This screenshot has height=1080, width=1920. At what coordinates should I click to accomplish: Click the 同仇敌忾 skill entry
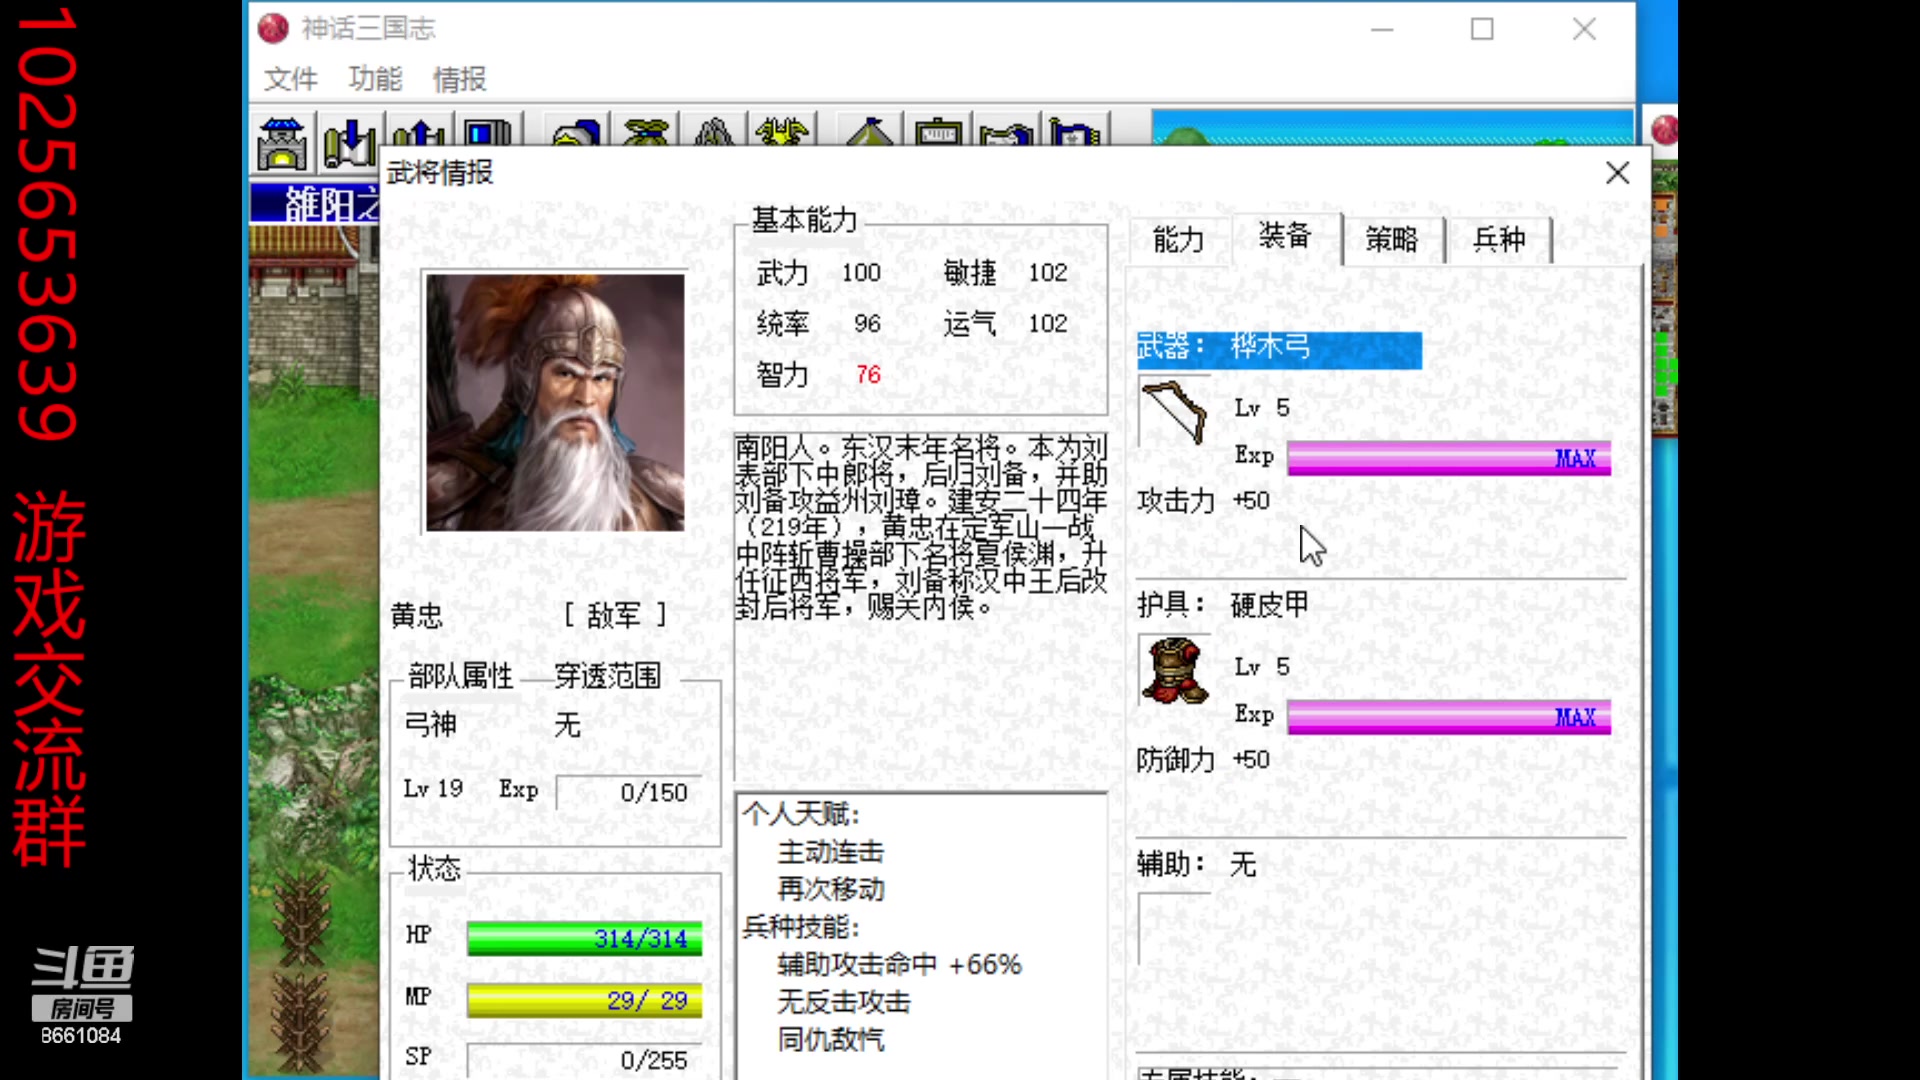coord(831,1040)
